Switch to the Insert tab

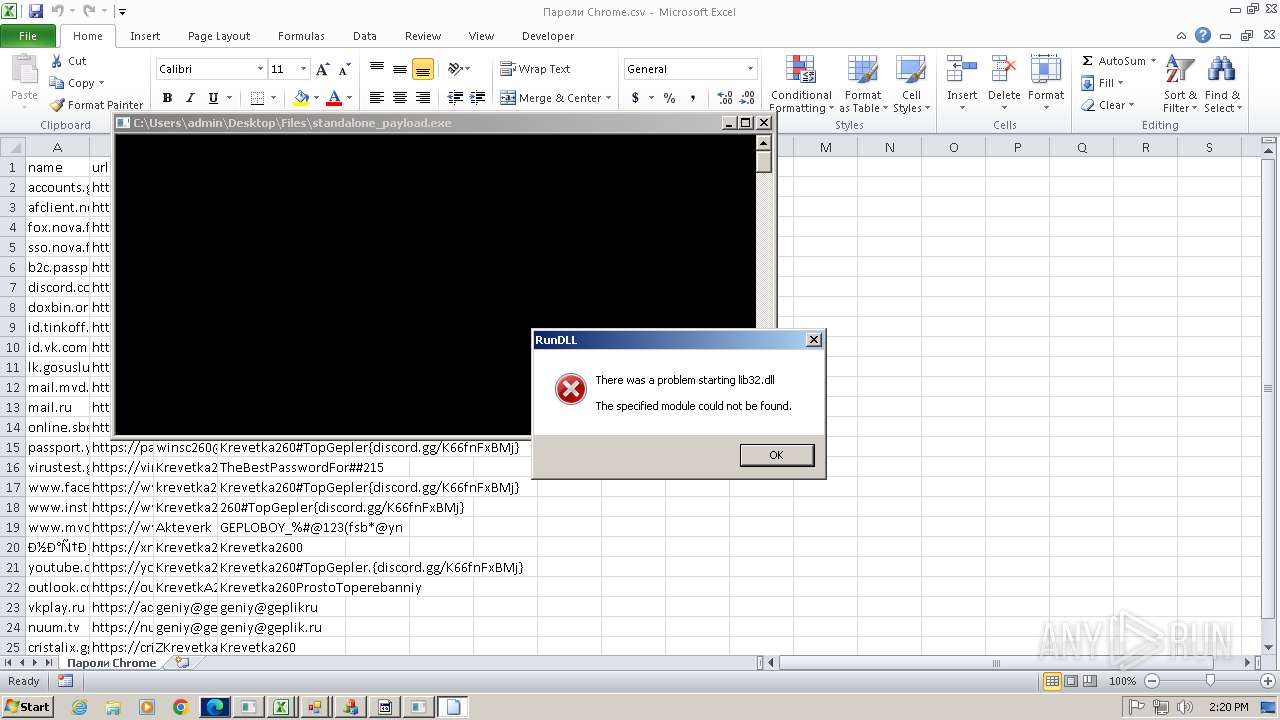(145, 36)
